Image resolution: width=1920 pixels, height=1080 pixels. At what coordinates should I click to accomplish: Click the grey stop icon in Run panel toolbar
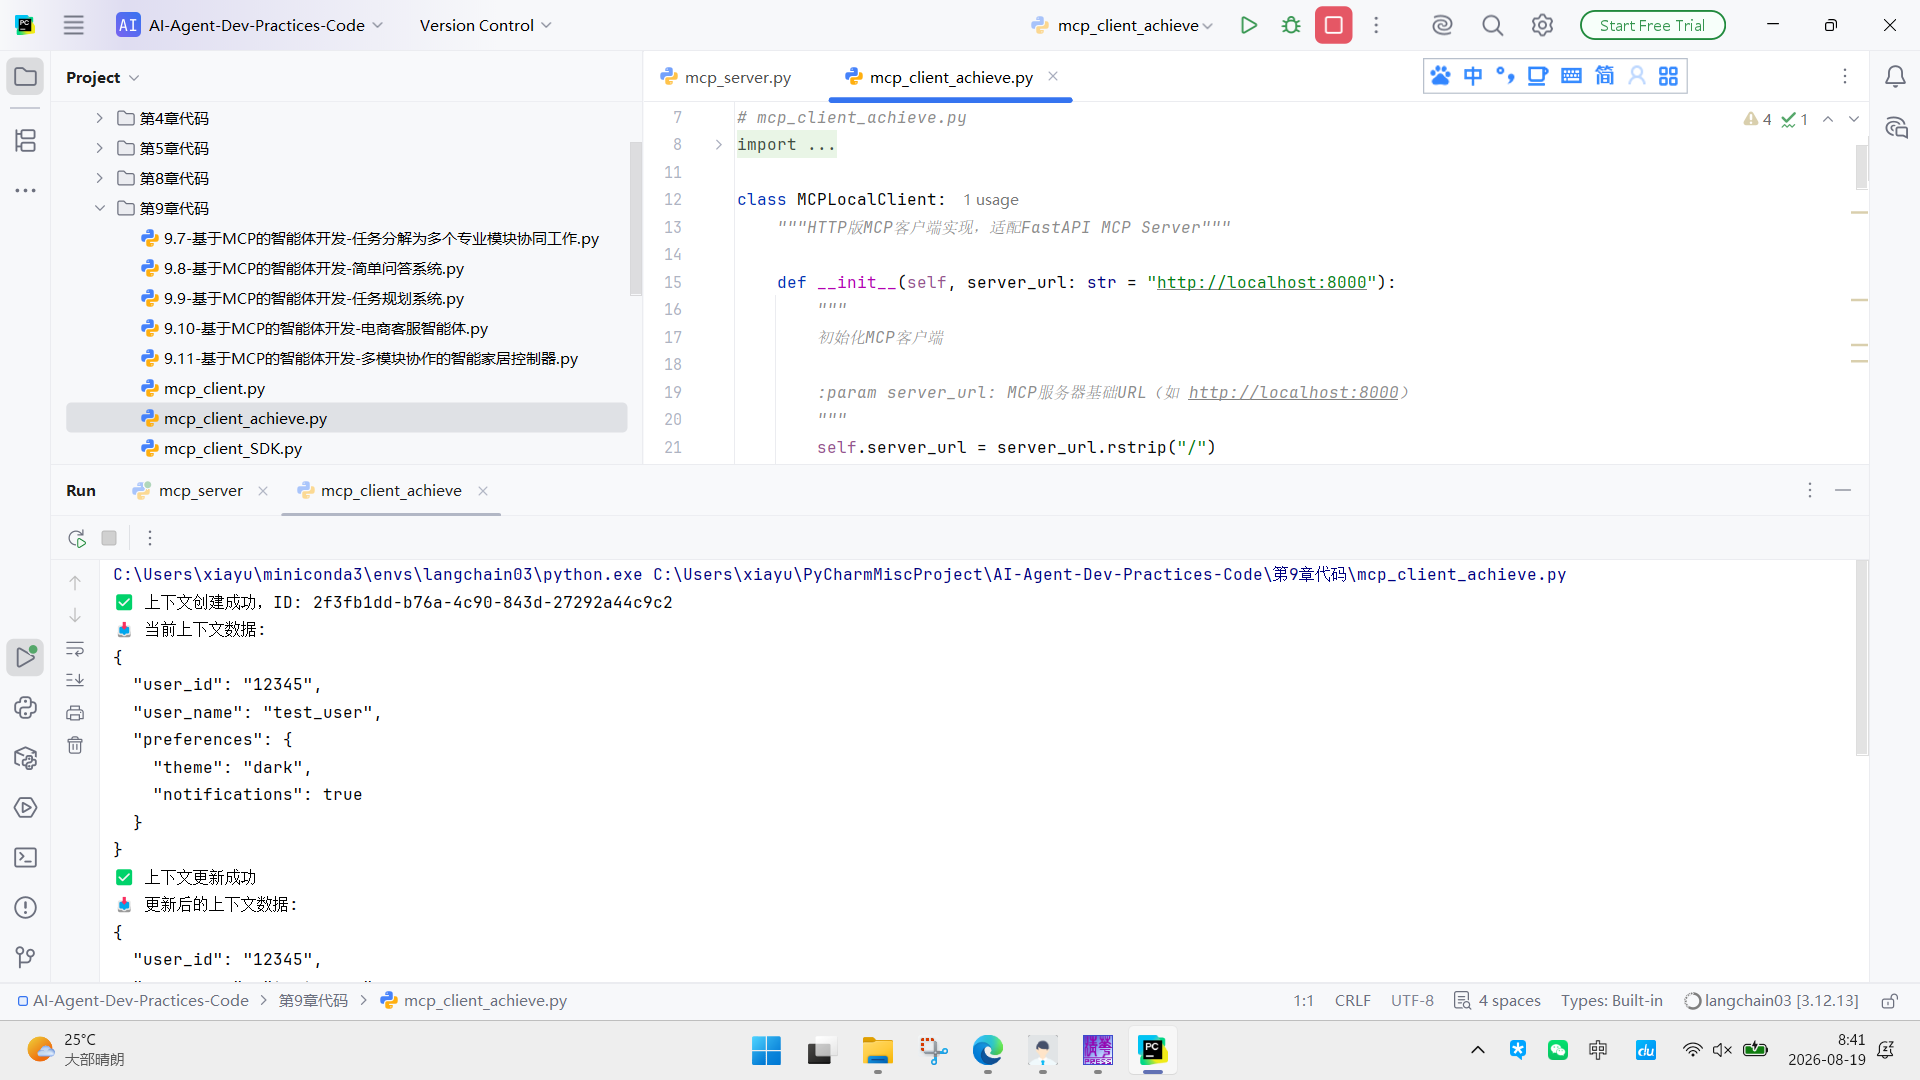point(109,538)
